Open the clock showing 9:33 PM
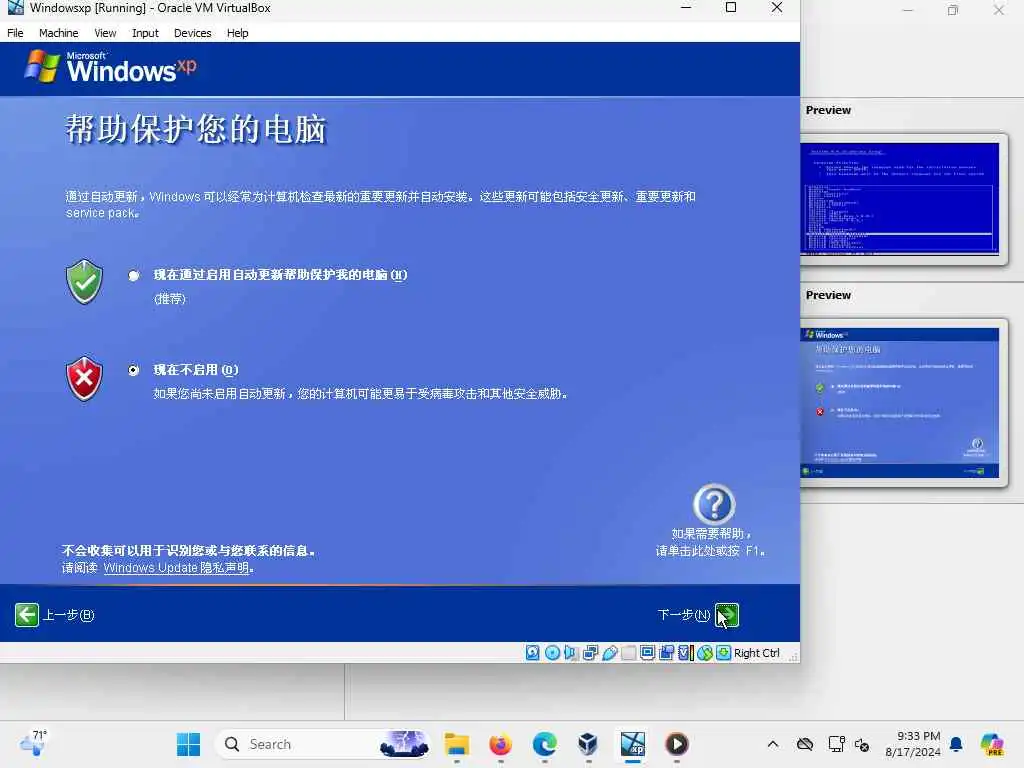This screenshot has width=1024, height=768. [912, 744]
